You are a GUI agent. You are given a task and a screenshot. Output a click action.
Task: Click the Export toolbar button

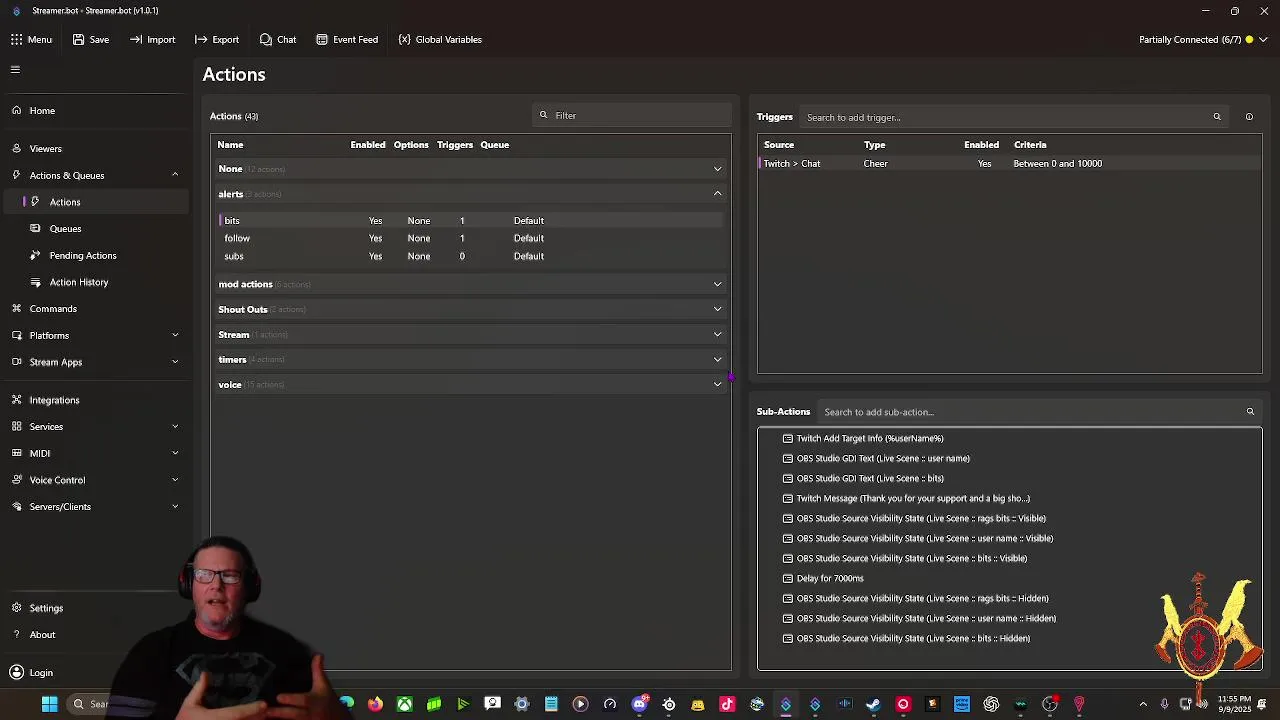point(216,39)
